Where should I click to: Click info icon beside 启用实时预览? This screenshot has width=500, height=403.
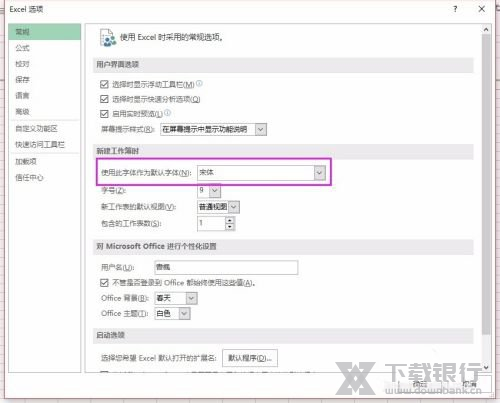167,113
